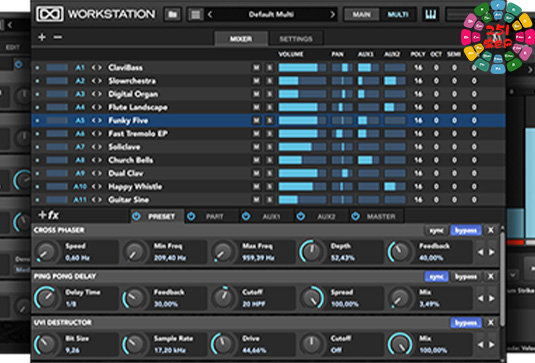Open the Default Multi preset selector
Viewport: 535px width, 363px height.
(x=271, y=15)
